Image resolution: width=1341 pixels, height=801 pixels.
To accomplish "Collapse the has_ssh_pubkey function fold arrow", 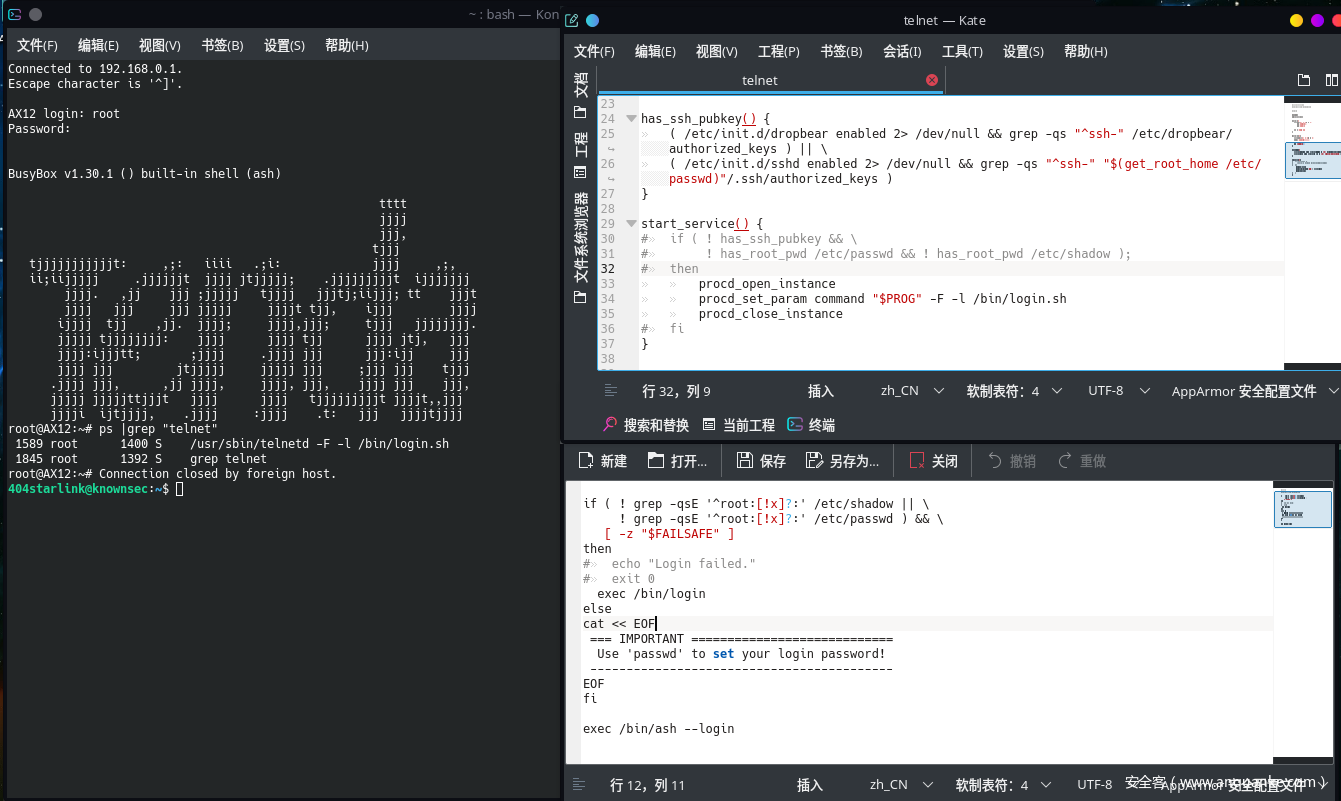I will 631,118.
